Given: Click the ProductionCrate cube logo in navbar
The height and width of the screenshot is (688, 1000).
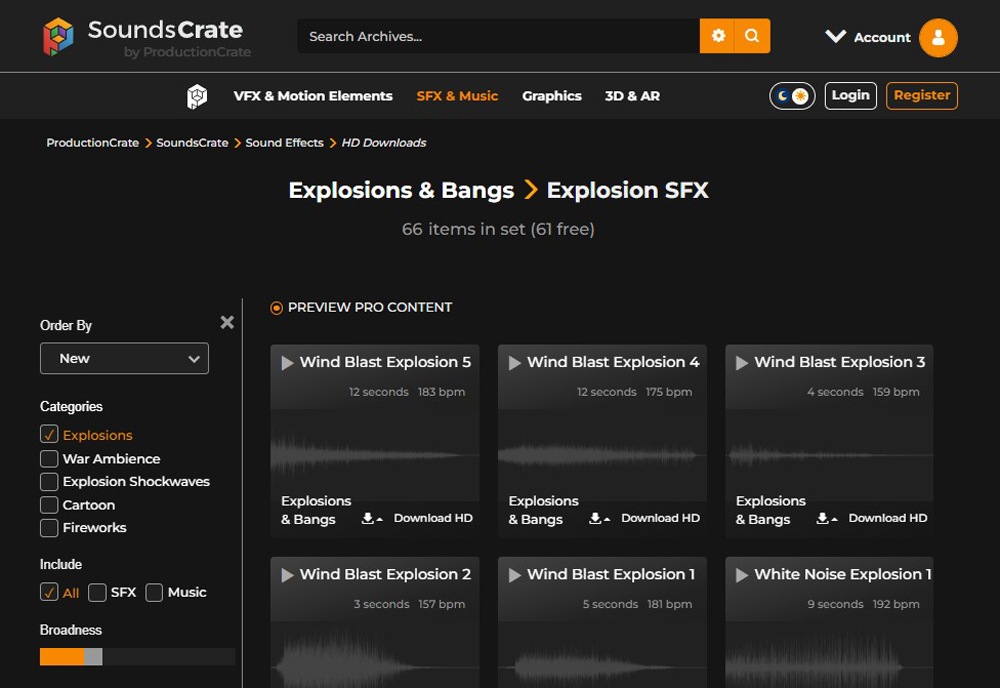Looking at the screenshot, I should [x=196, y=95].
